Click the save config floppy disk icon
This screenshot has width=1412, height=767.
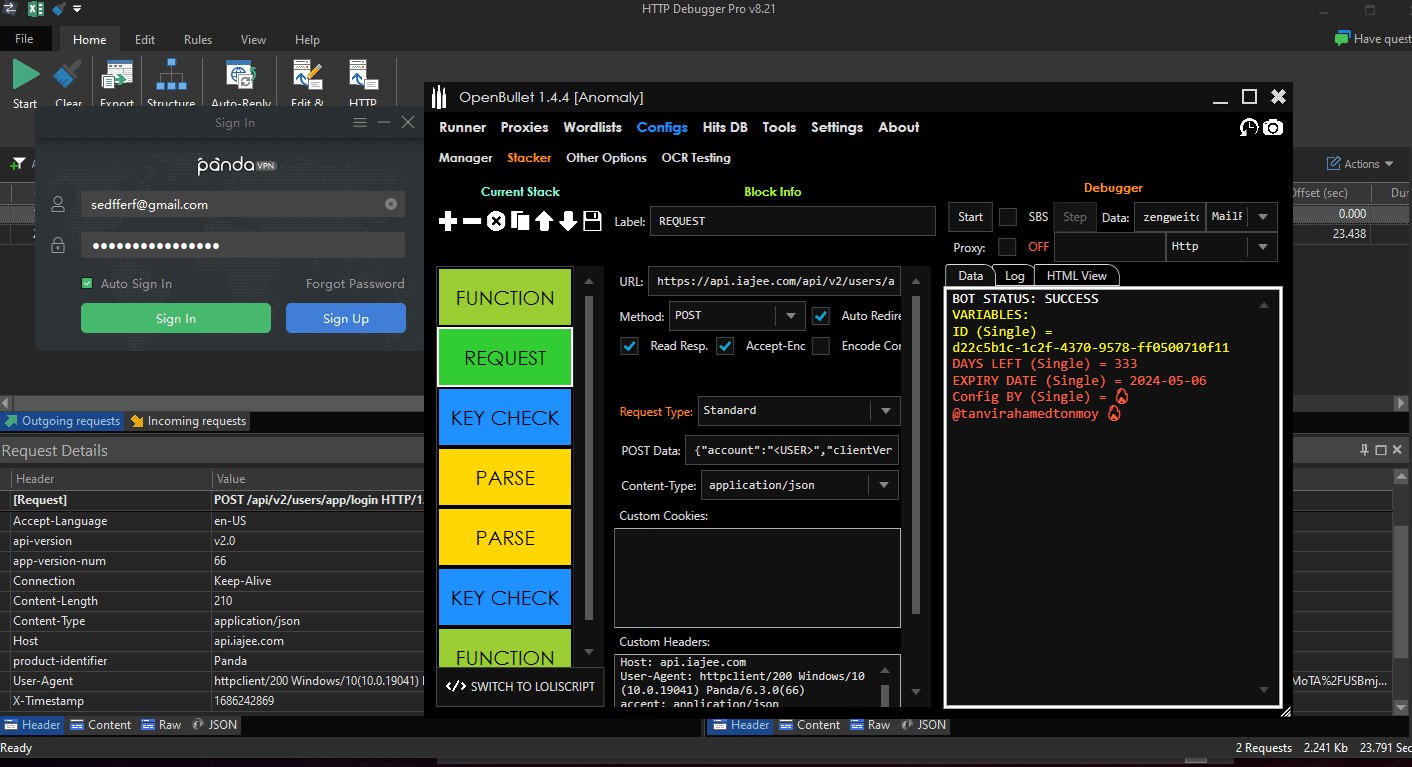[592, 221]
